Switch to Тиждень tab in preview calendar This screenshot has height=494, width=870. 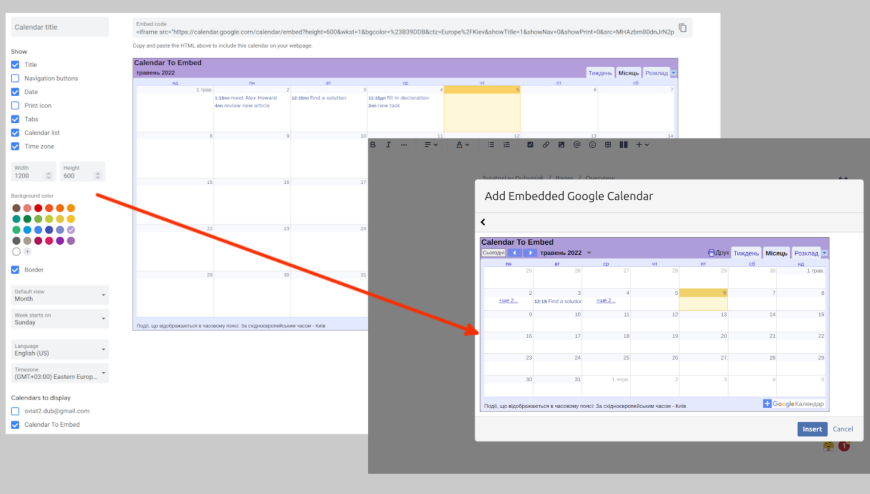pyautogui.click(x=600, y=73)
